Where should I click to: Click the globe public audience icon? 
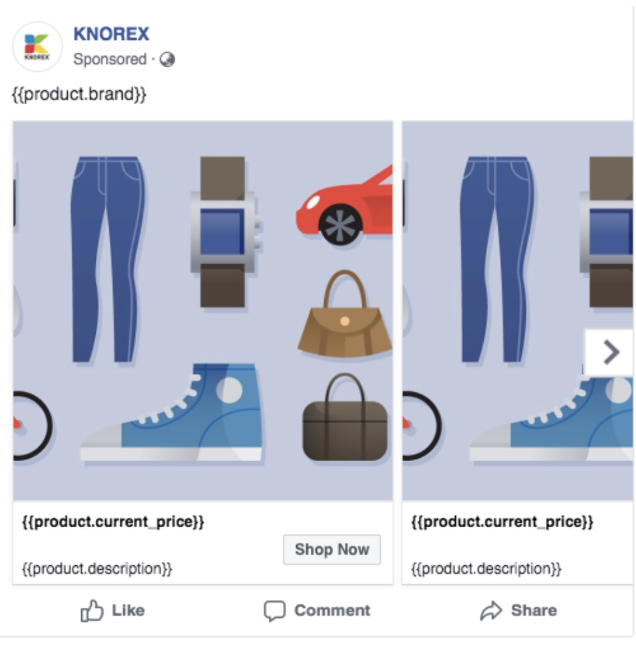(x=167, y=59)
